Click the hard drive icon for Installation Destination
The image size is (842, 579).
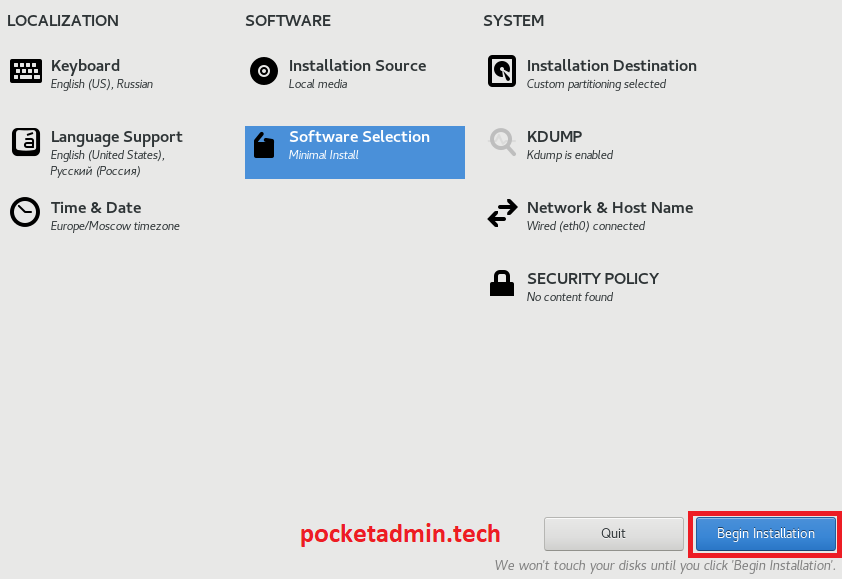(x=502, y=71)
